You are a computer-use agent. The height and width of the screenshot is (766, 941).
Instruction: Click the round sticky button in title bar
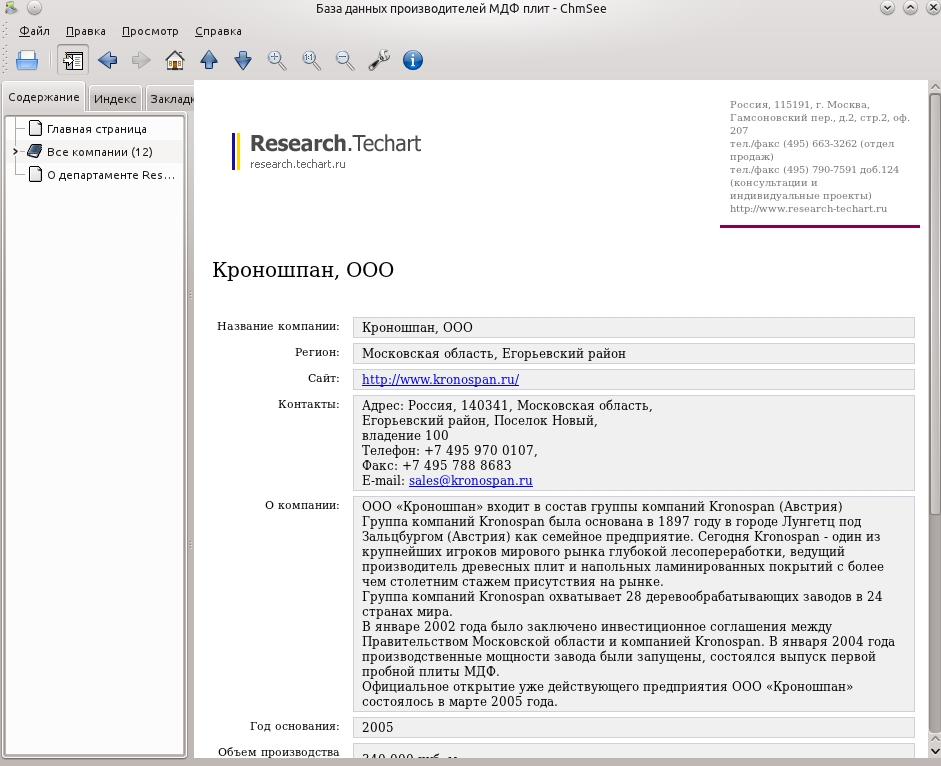click(x=35, y=8)
